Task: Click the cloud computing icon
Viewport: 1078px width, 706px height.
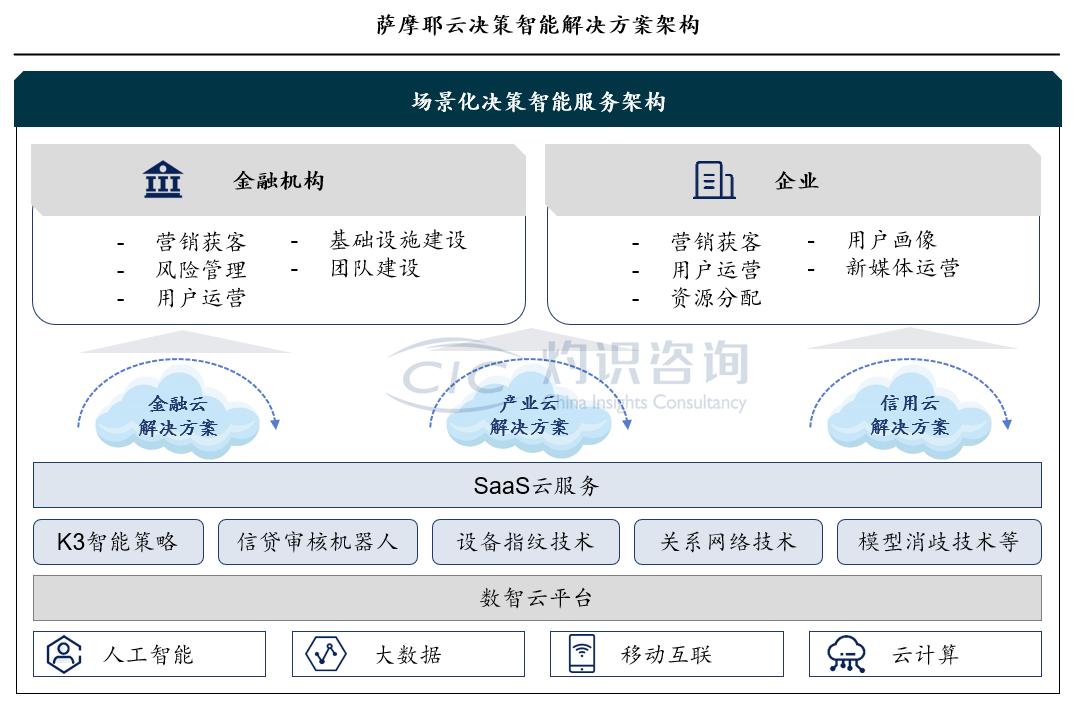Action: click(x=846, y=654)
